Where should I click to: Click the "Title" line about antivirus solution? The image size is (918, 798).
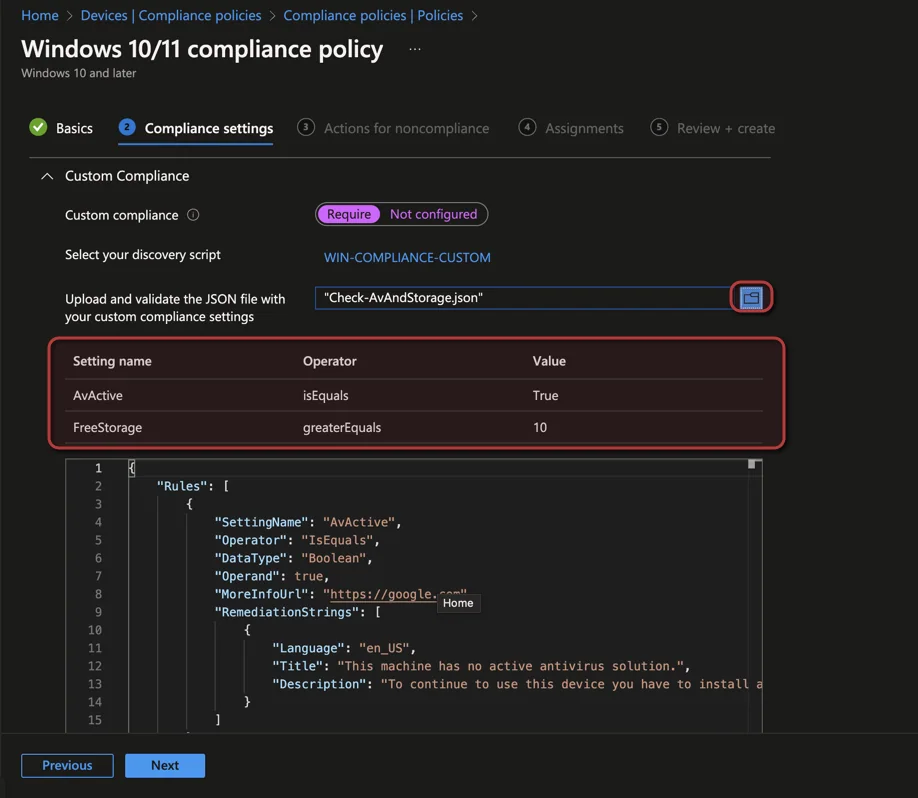481,666
